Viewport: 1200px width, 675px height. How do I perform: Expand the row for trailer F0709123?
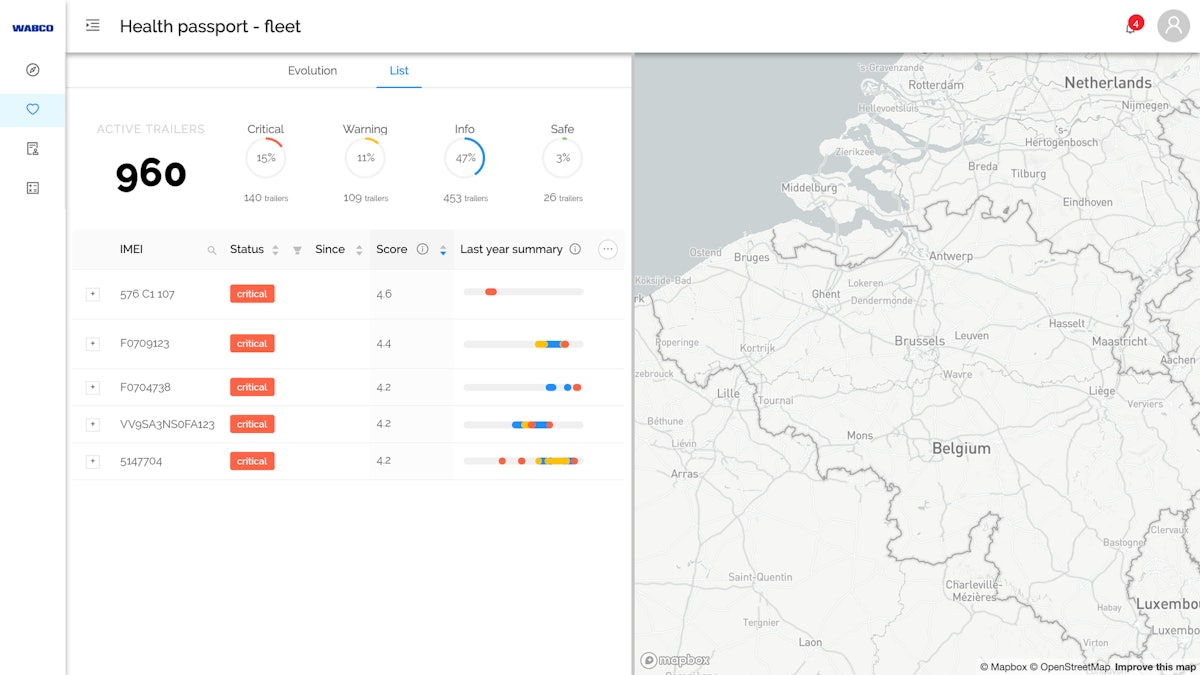pos(92,343)
